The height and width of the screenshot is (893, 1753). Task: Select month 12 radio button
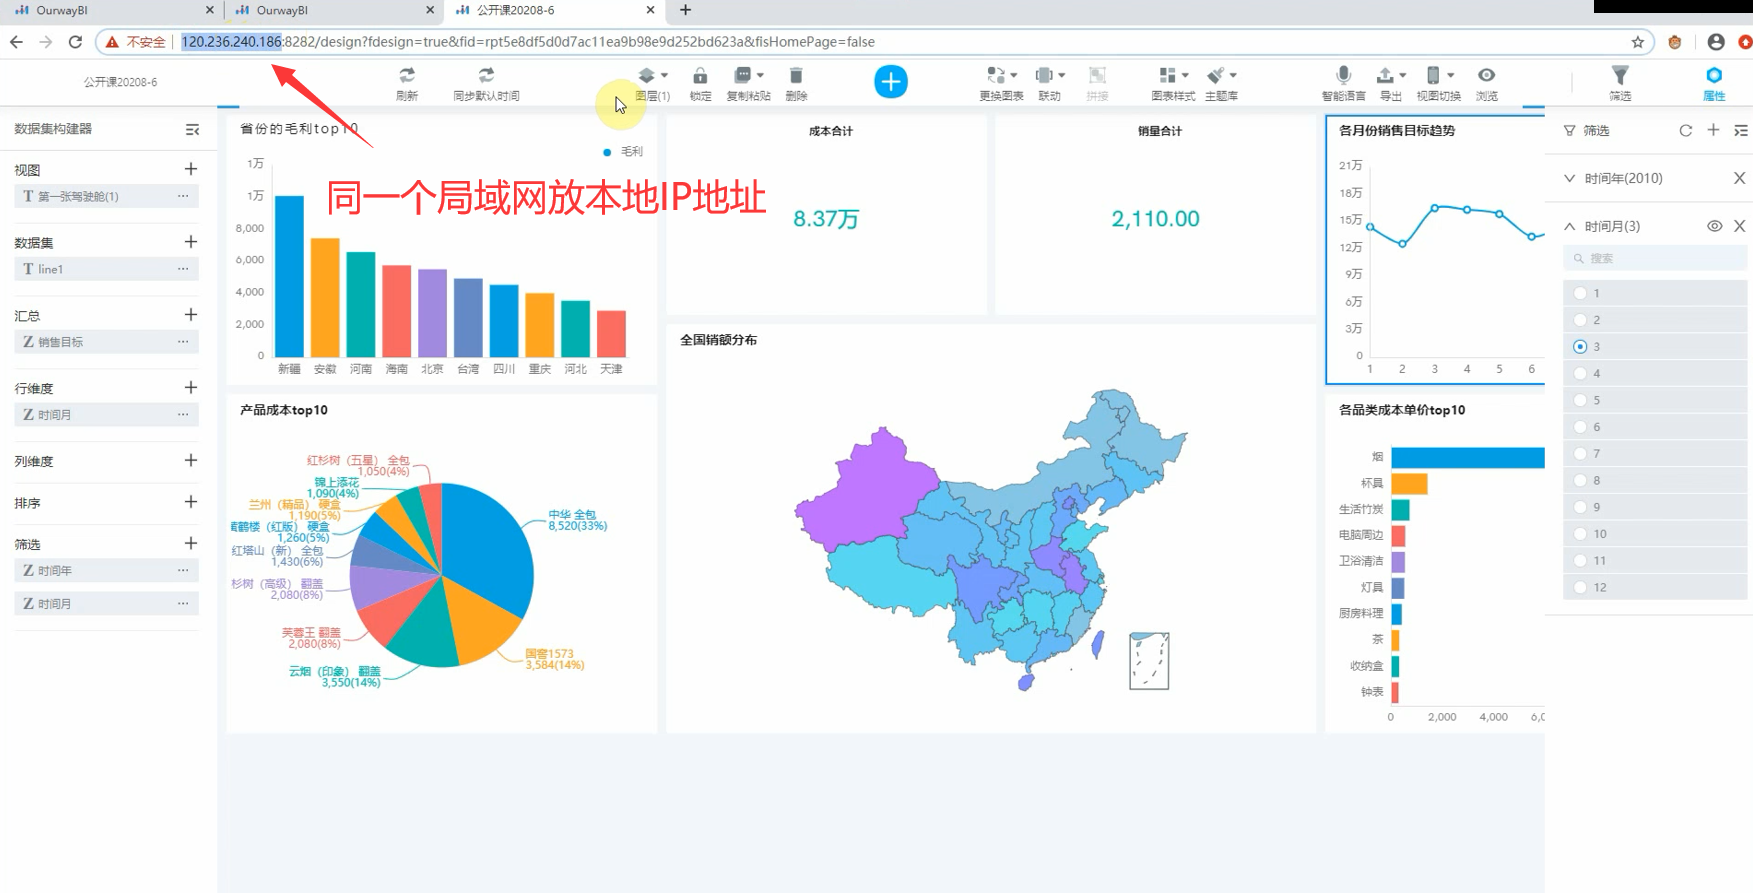pyautogui.click(x=1580, y=587)
